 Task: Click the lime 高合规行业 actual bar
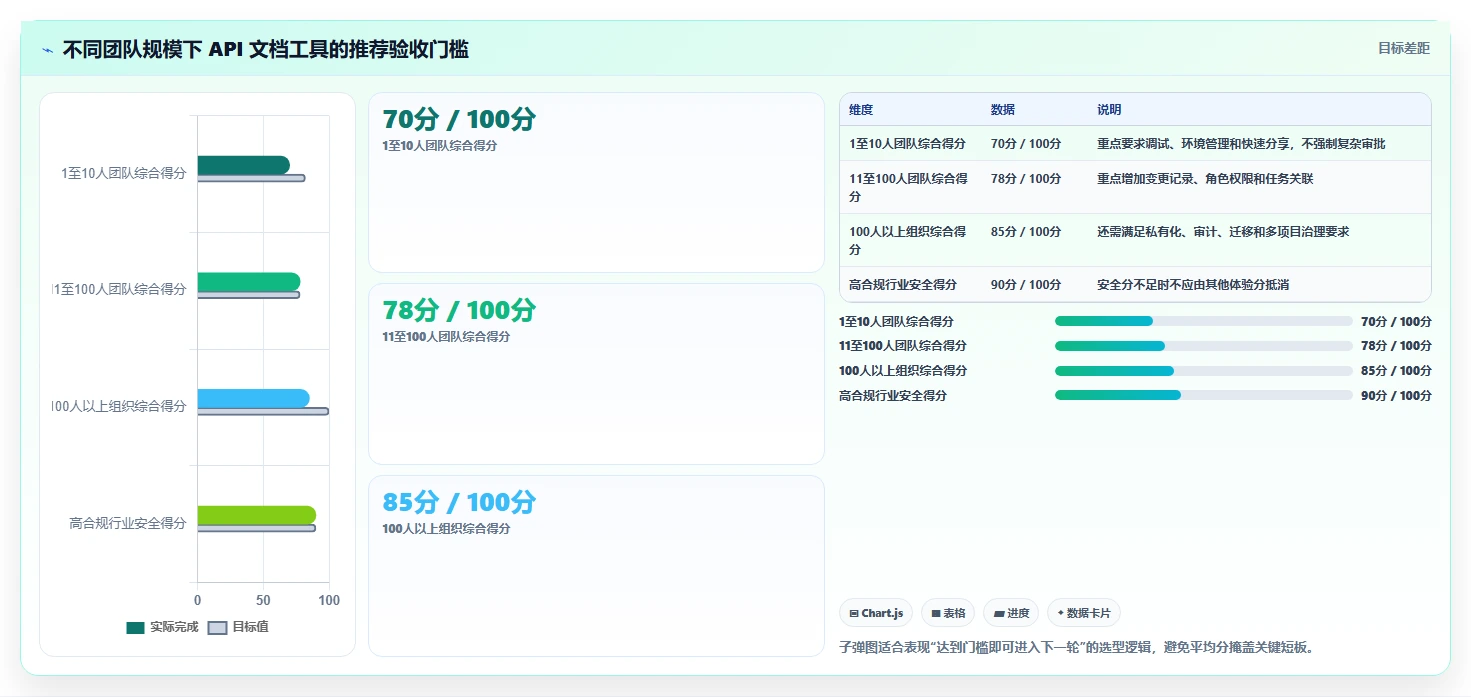[x=256, y=515]
